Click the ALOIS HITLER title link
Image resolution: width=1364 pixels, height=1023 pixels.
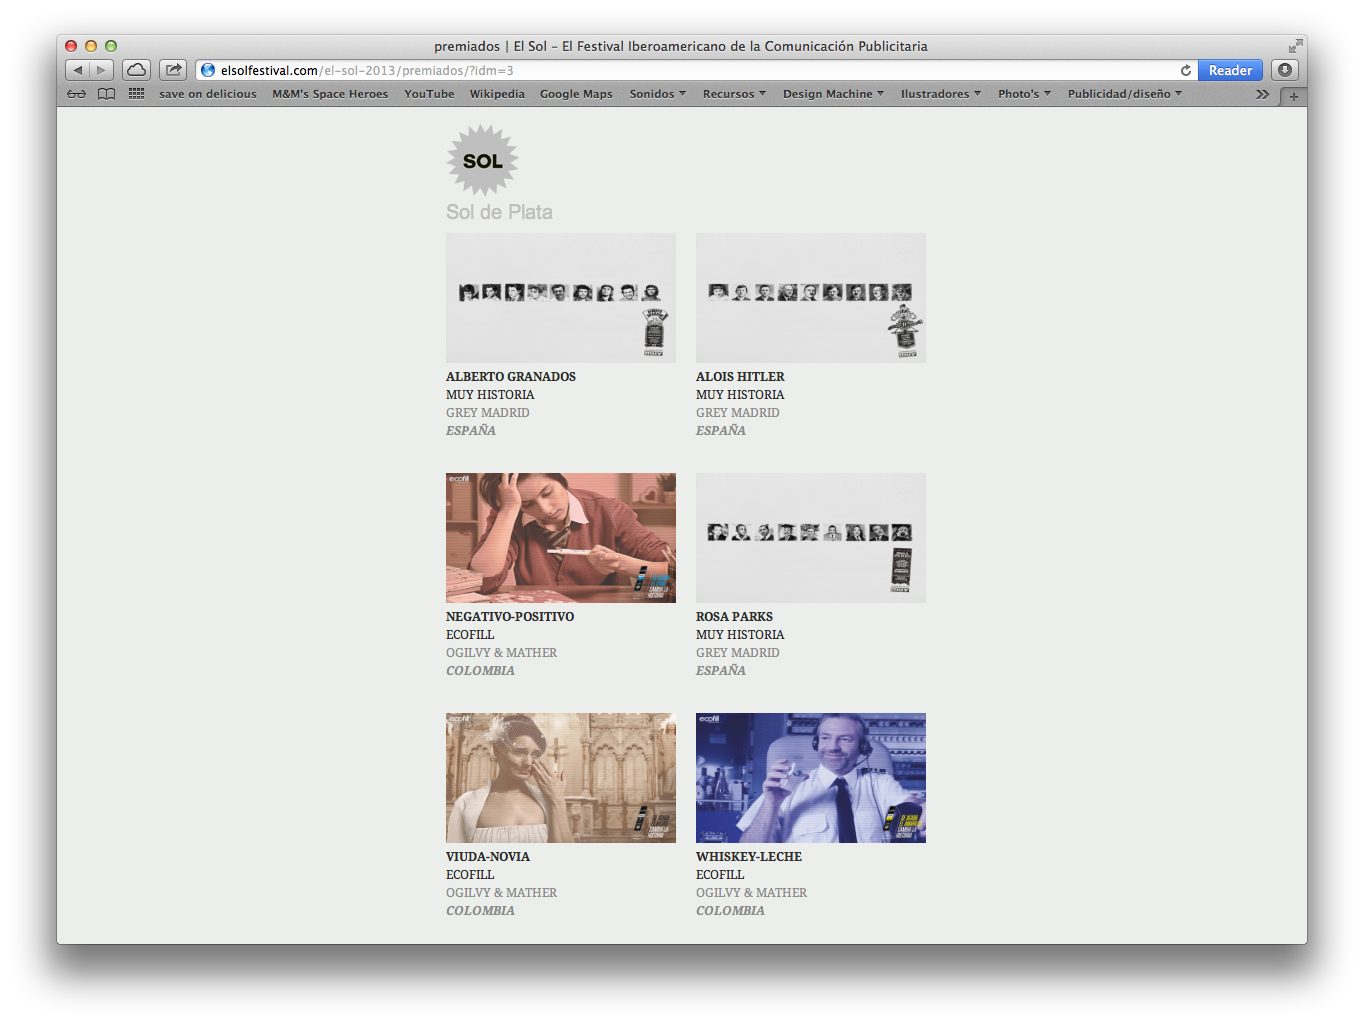(x=740, y=377)
